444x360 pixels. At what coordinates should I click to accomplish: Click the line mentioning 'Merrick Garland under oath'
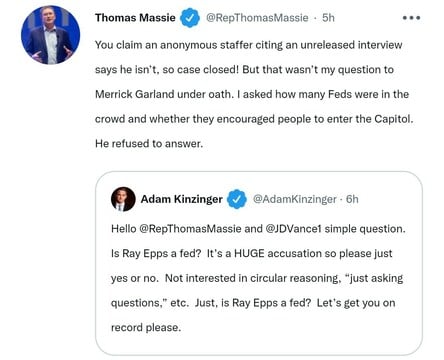tap(252, 94)
